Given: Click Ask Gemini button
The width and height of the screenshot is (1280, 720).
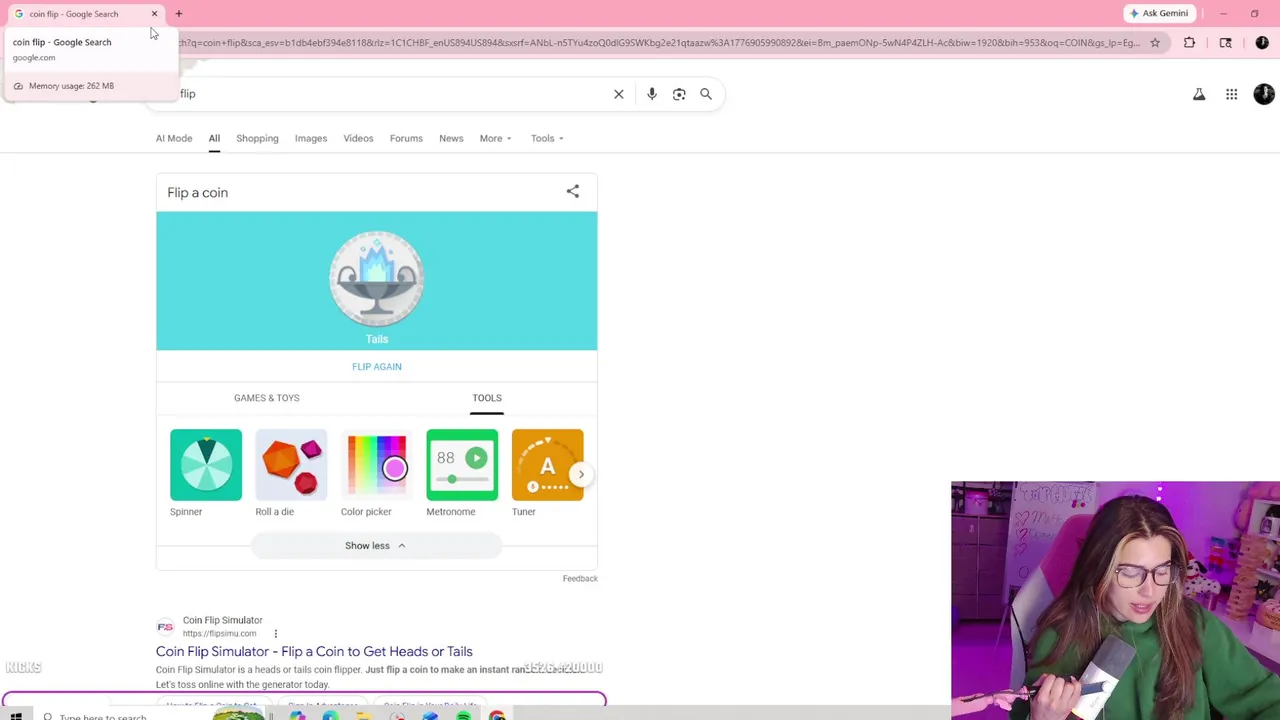Looking at the screenshot, I should coord(1158,13).
